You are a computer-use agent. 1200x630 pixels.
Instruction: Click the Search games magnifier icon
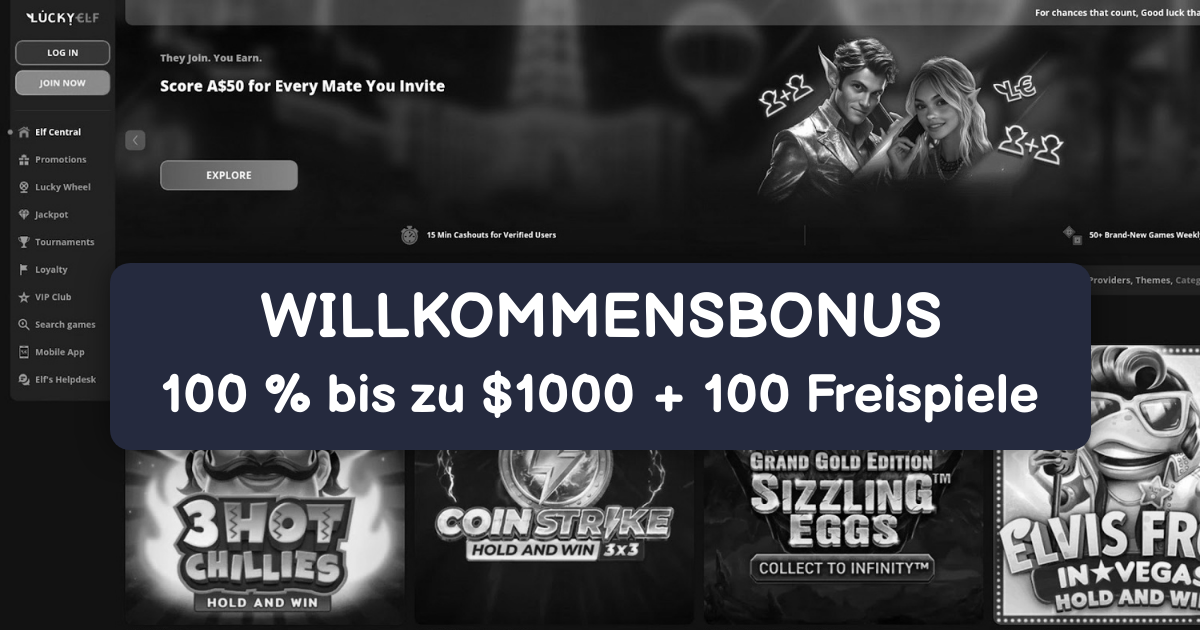click(x=24, y=325)
